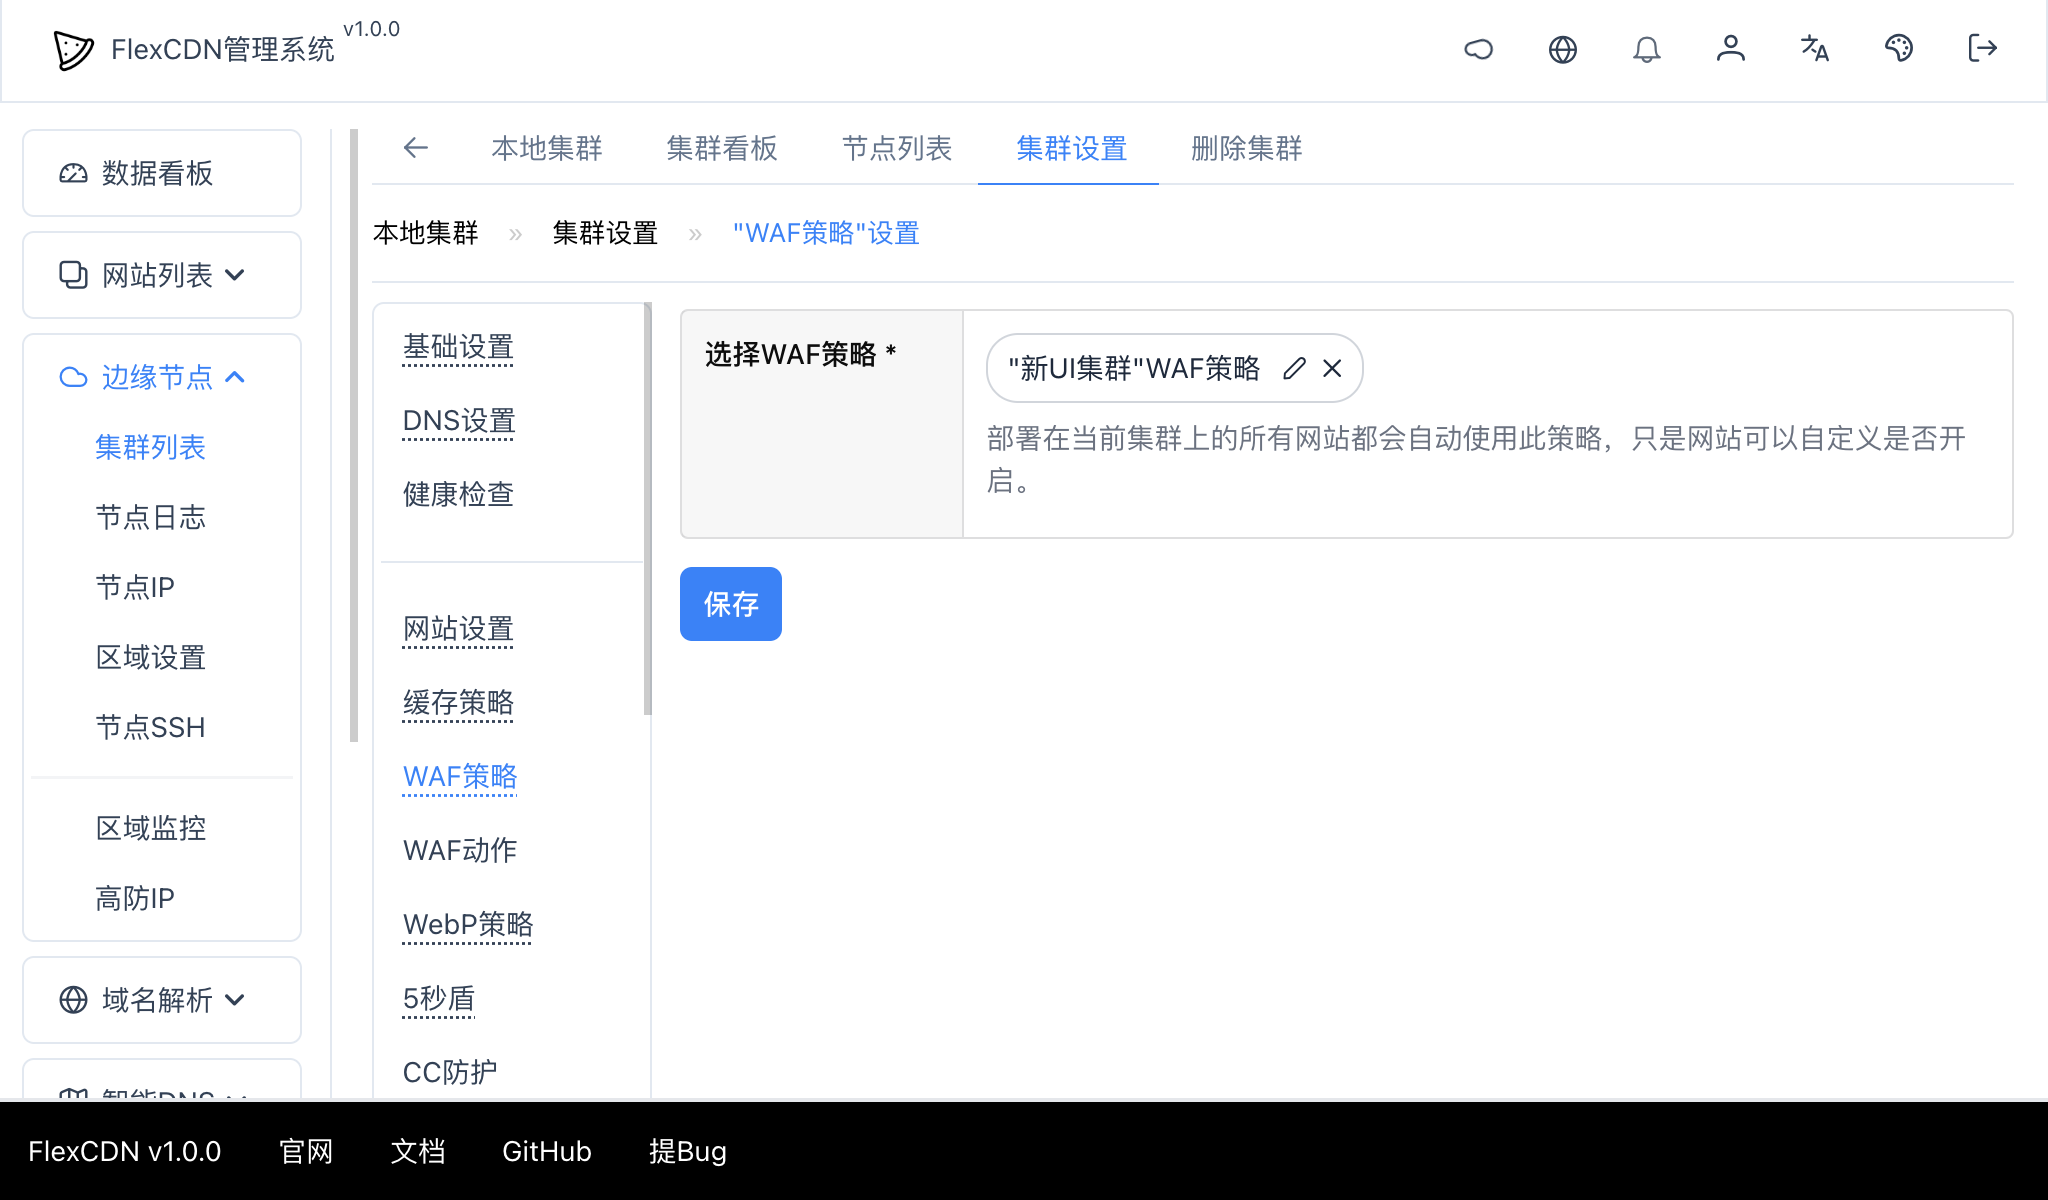Open the message cloud icon in header
The image size is (2048, 1200).
click(x=1479, y=48)
